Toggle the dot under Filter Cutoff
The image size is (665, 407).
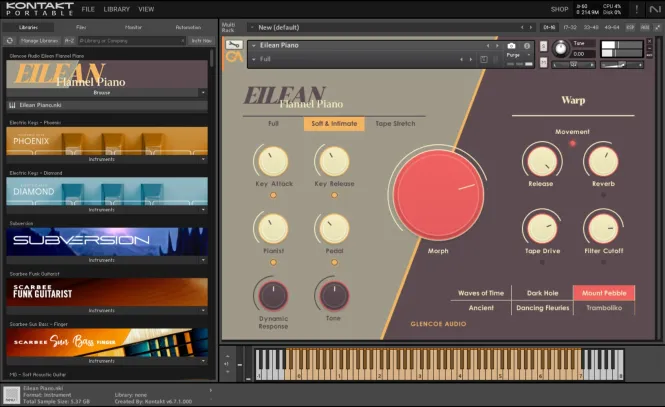point(604,262)
